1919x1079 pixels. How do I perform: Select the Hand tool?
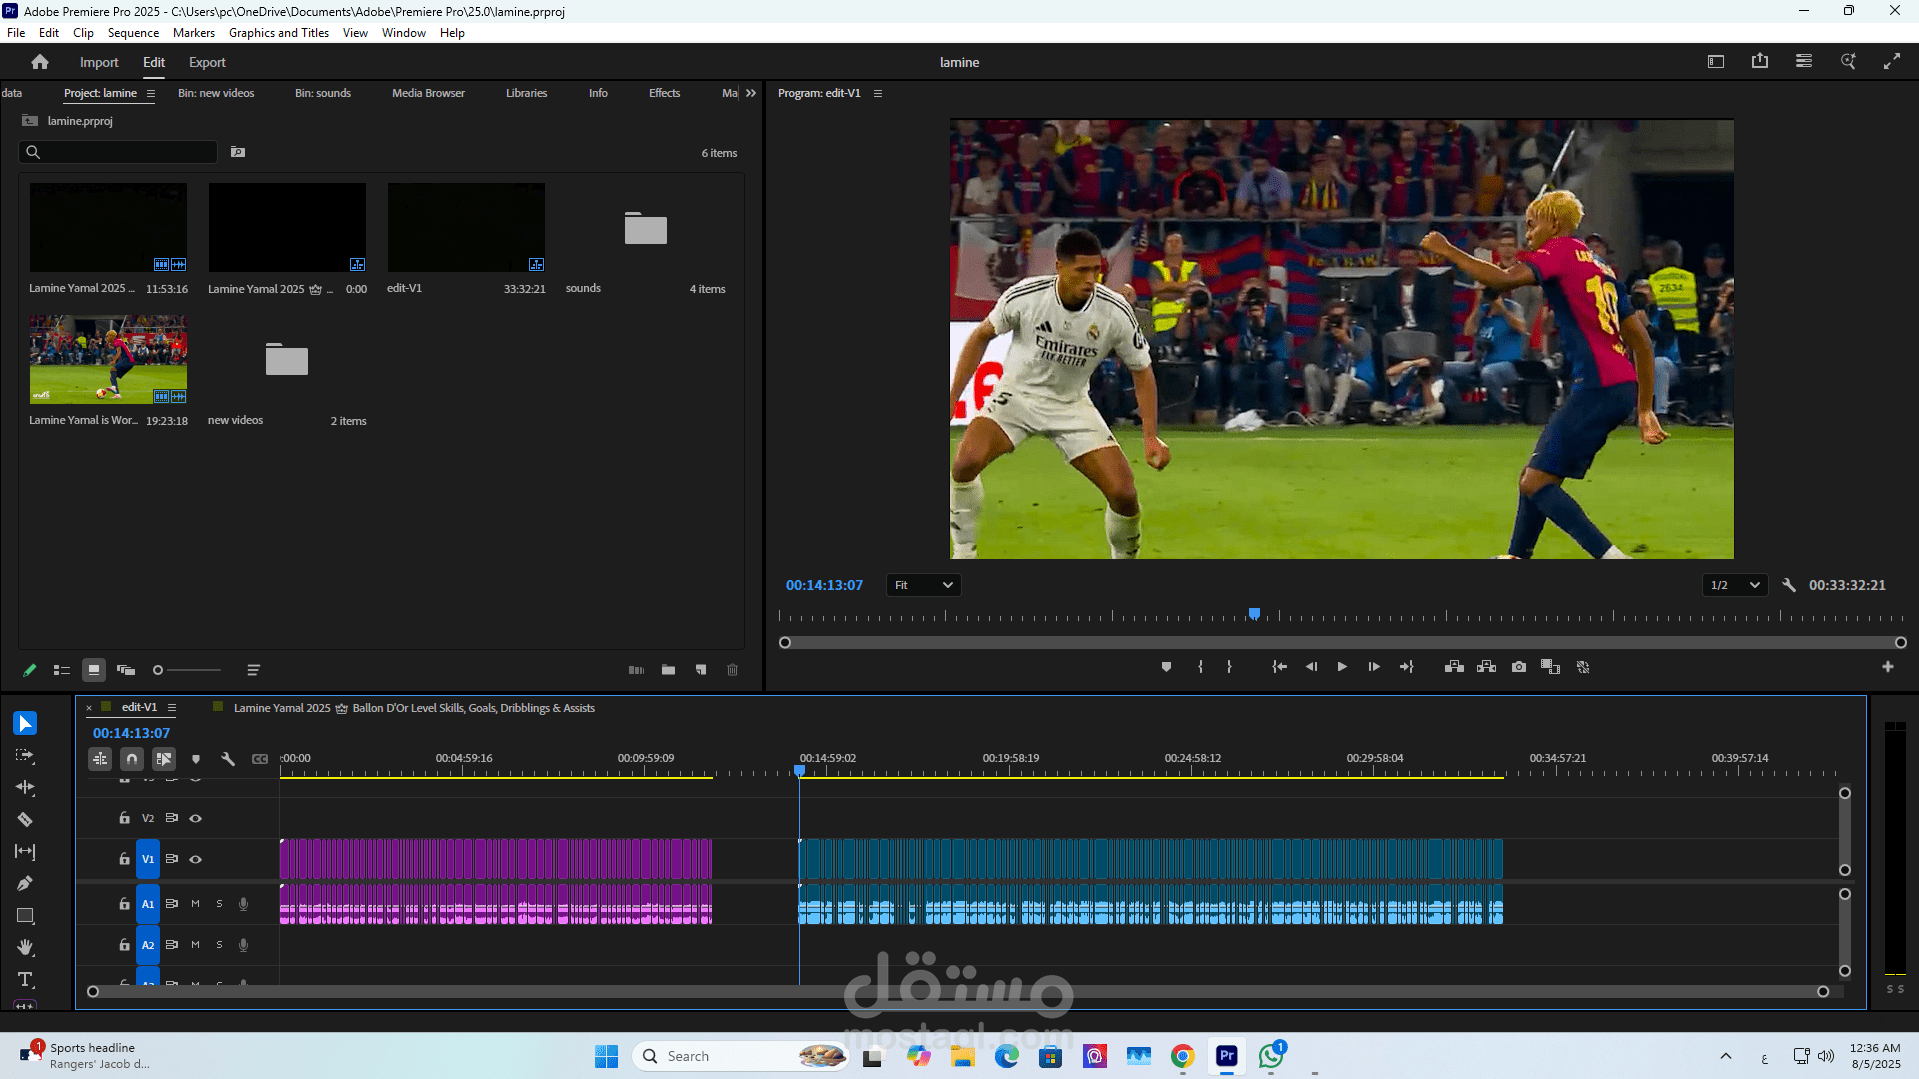[25, 948]
